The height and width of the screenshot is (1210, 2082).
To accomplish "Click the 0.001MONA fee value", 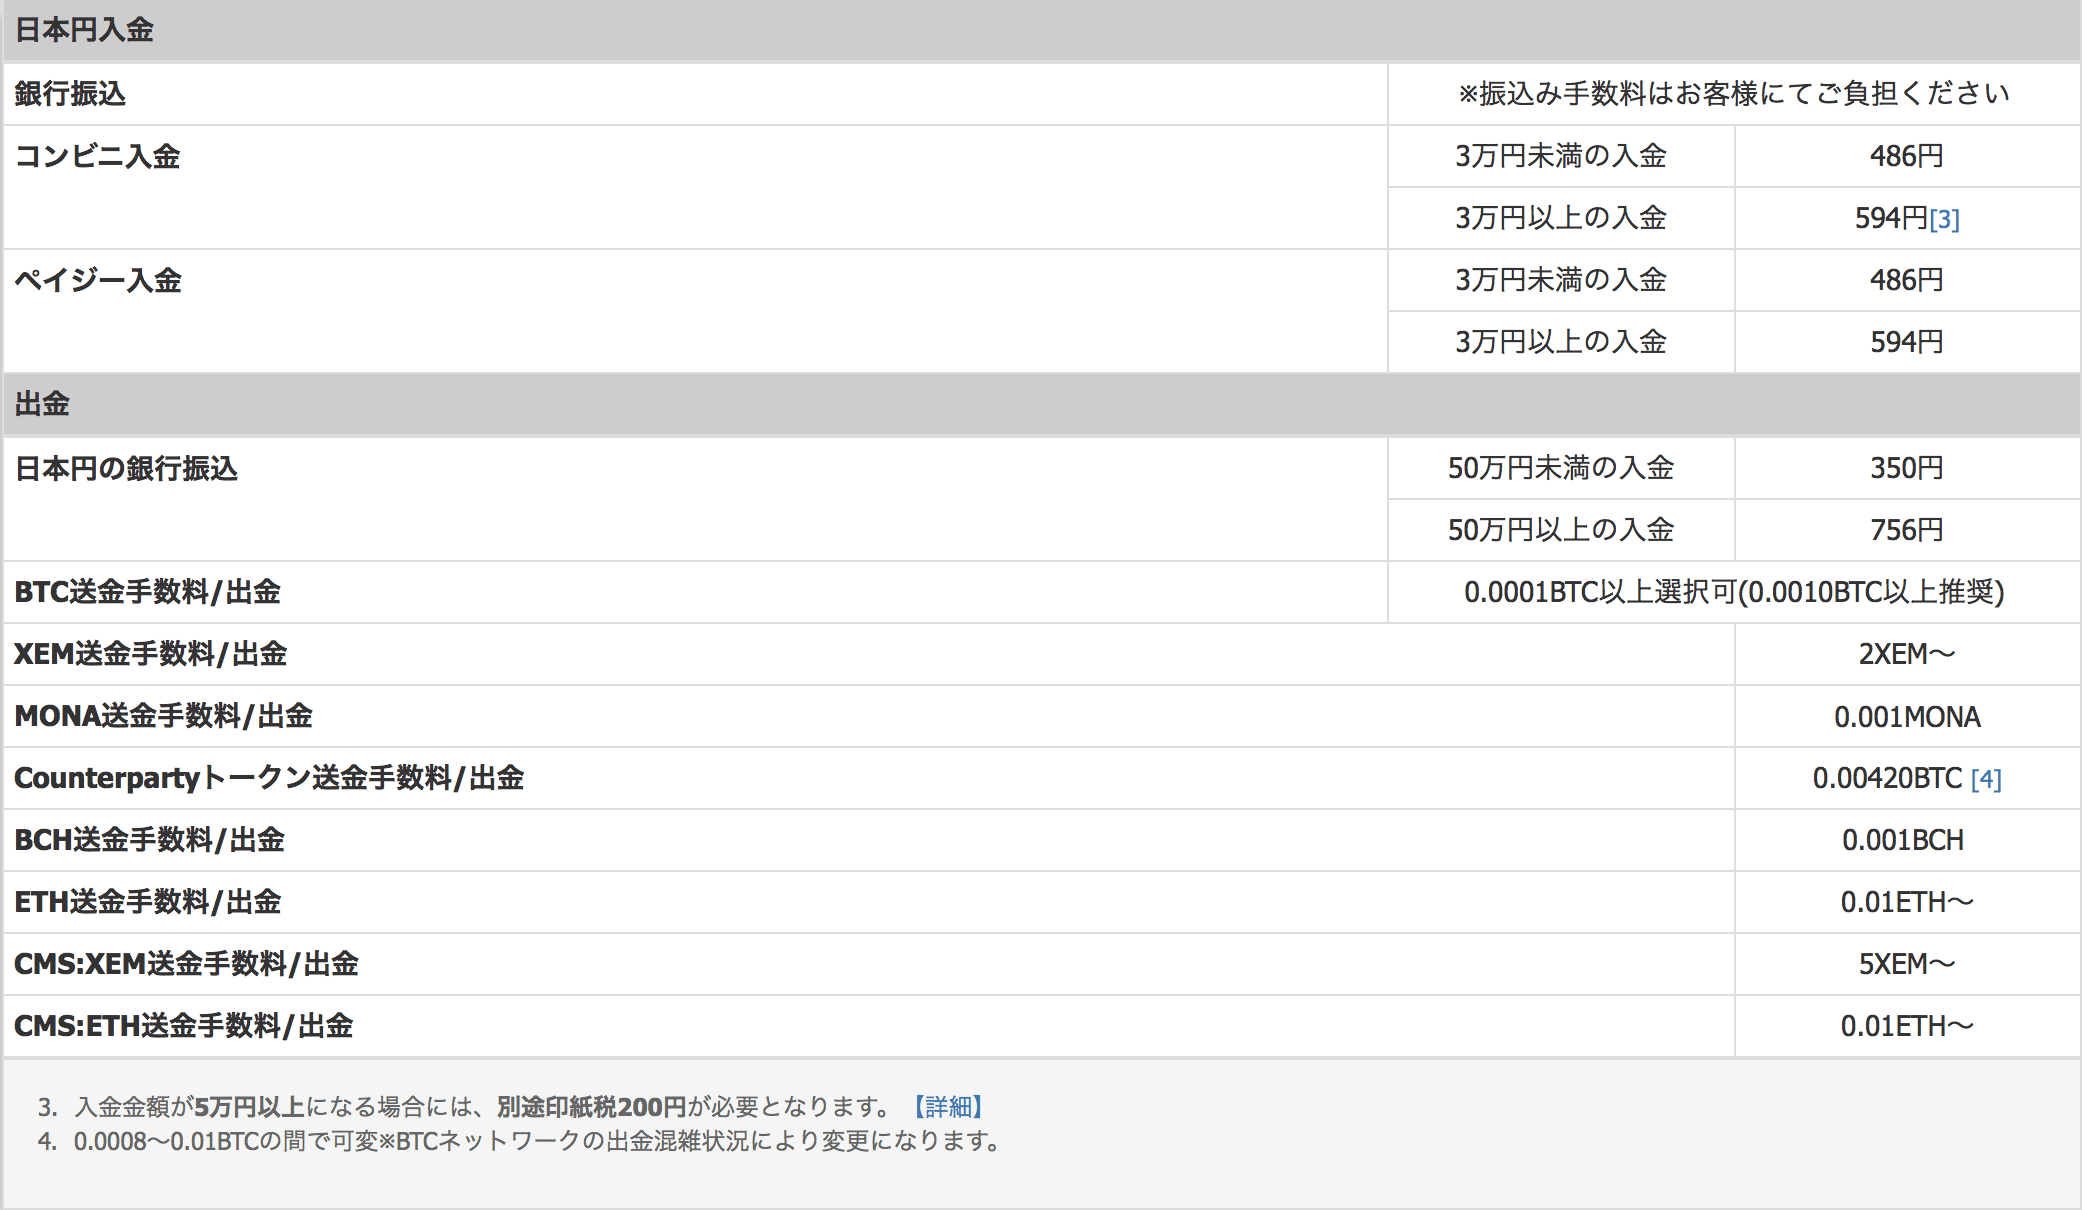I will click(1906, 717).
